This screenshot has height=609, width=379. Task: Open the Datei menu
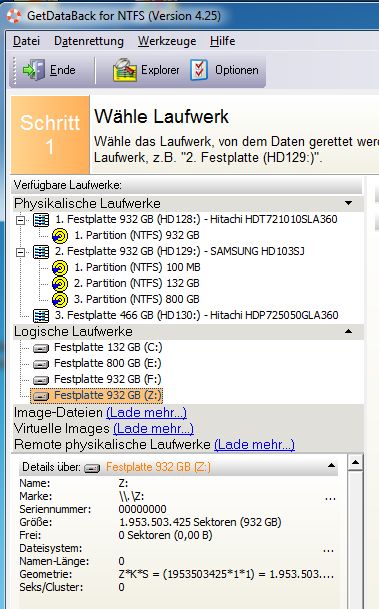(x=26, y=41)
